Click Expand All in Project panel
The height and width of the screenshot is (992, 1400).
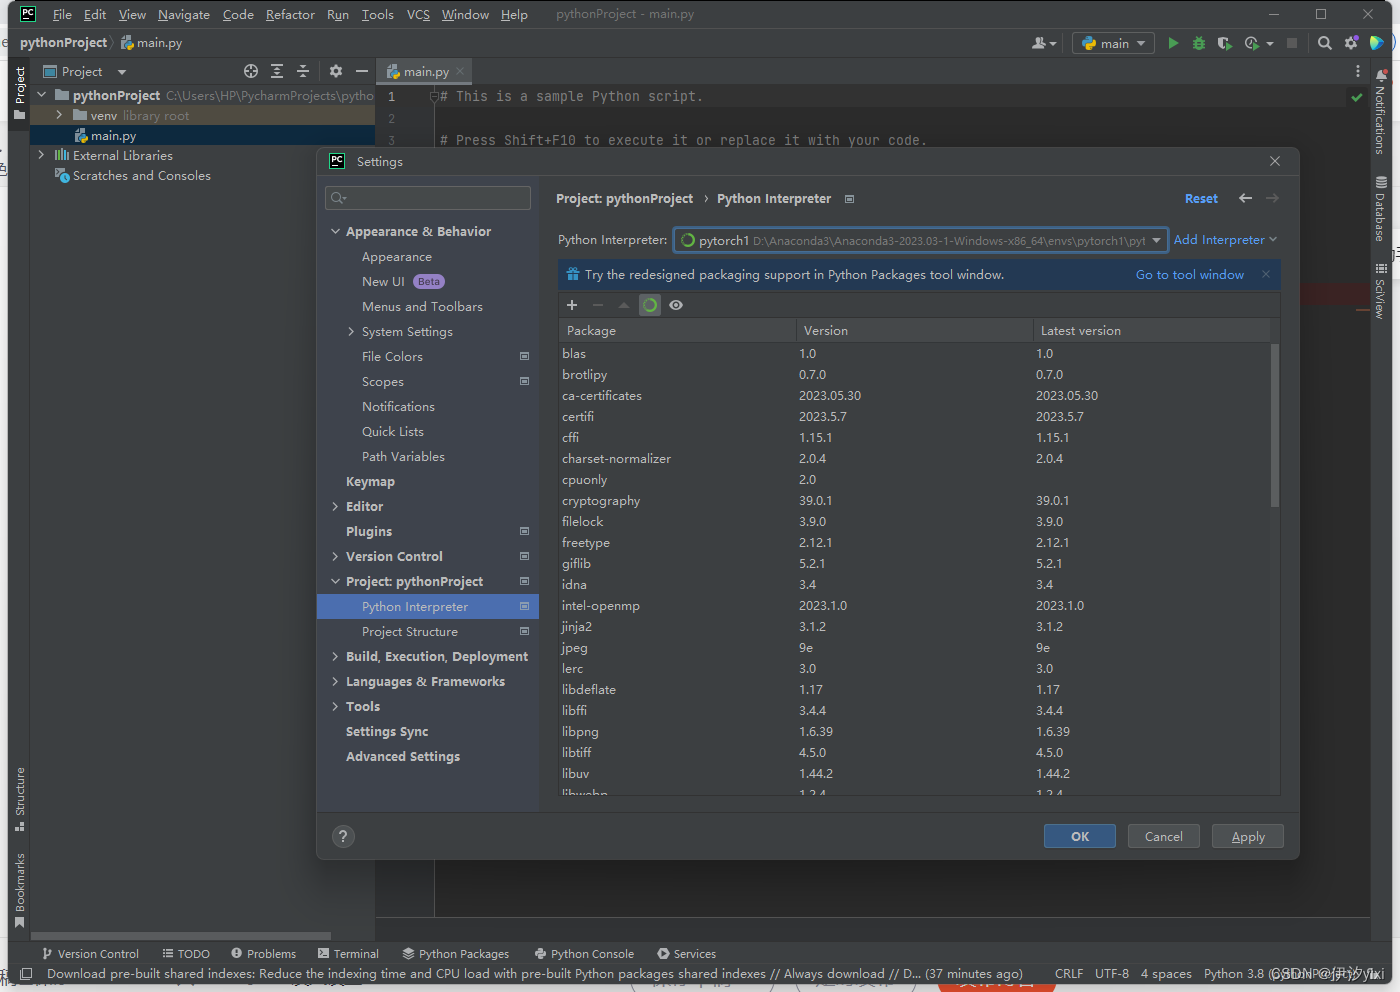coord(277,71)
